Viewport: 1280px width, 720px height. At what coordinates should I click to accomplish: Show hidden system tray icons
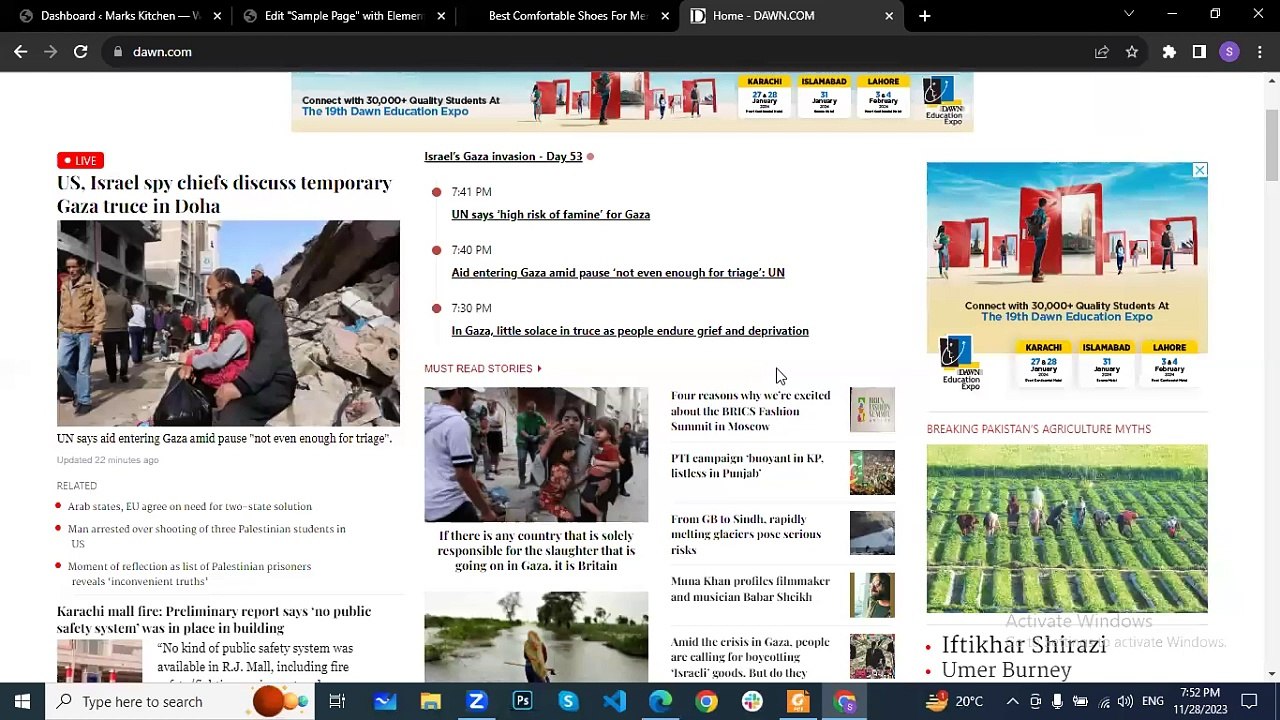[x=1012, y=701]
